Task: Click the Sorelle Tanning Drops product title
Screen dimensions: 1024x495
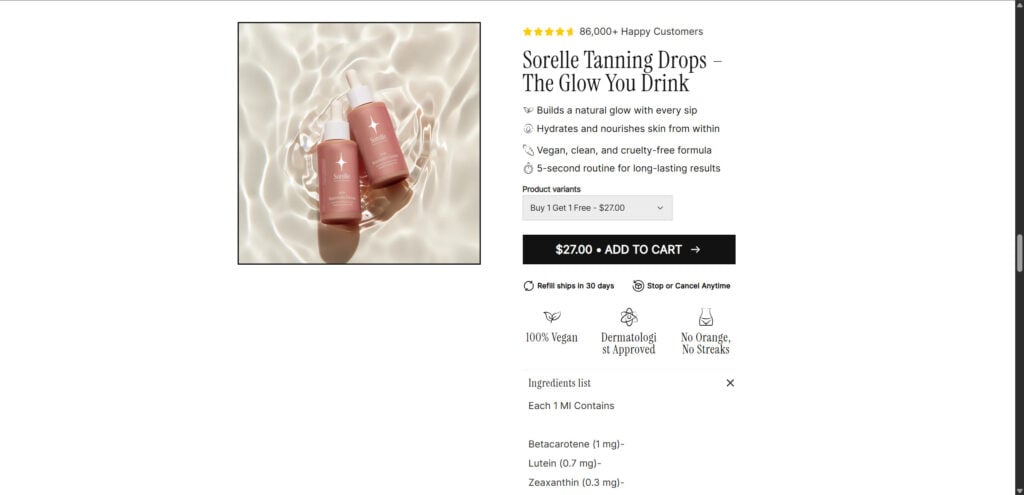Action: pyautogui.click(x=621, y=71)
